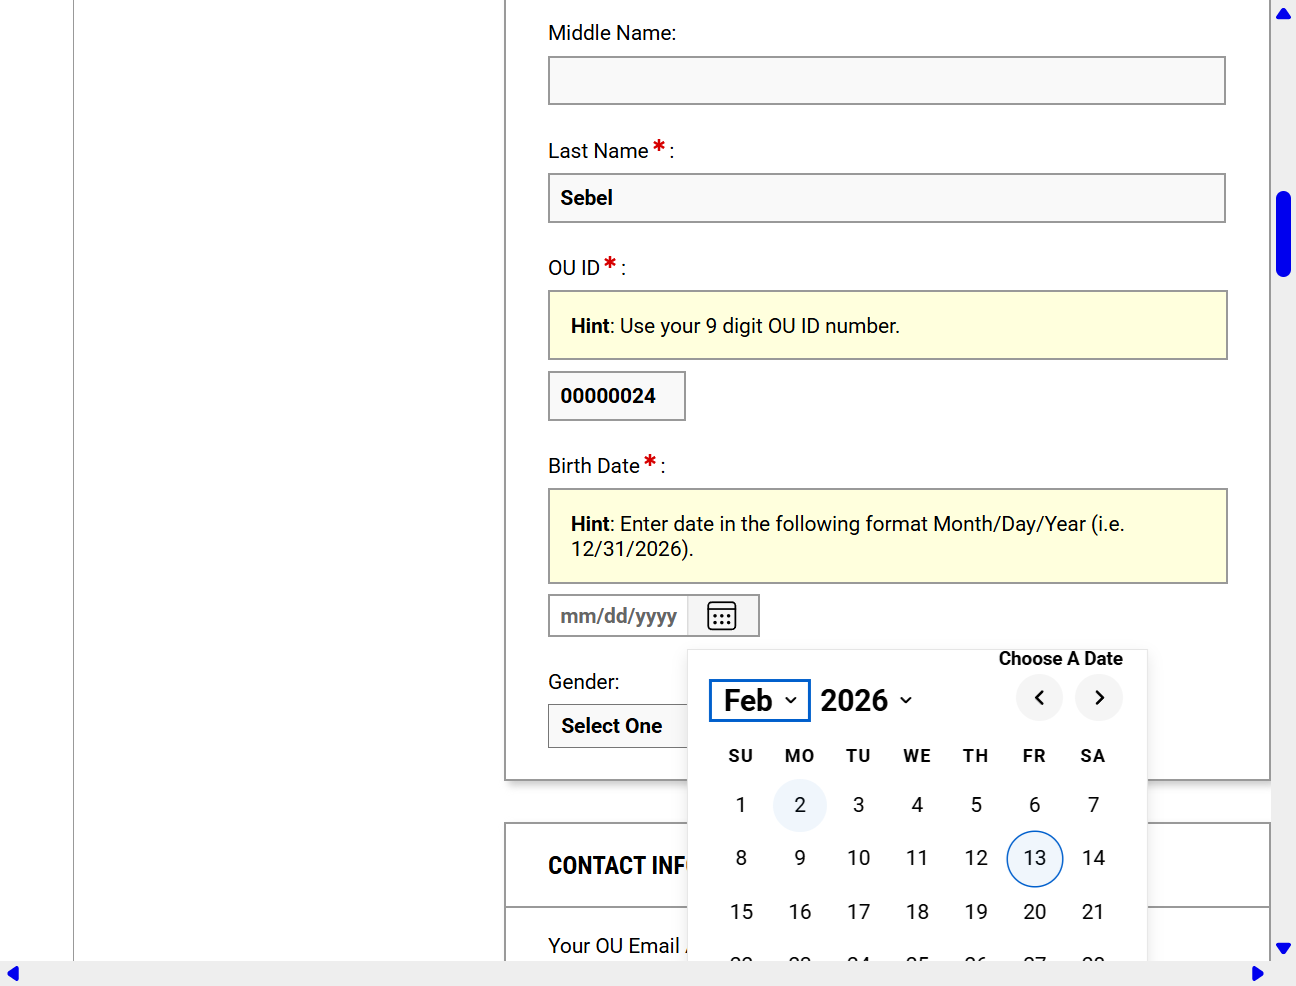This screenshot has width=1296, height=986.
Task: Go to next month in calendar
Action: point(1099,698)
